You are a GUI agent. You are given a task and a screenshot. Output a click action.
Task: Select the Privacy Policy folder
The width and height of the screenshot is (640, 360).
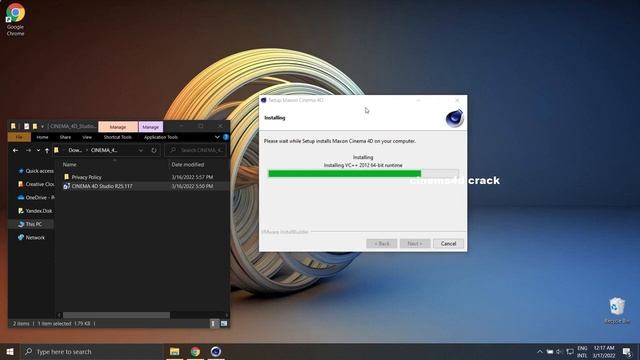(x=87, y=177)
